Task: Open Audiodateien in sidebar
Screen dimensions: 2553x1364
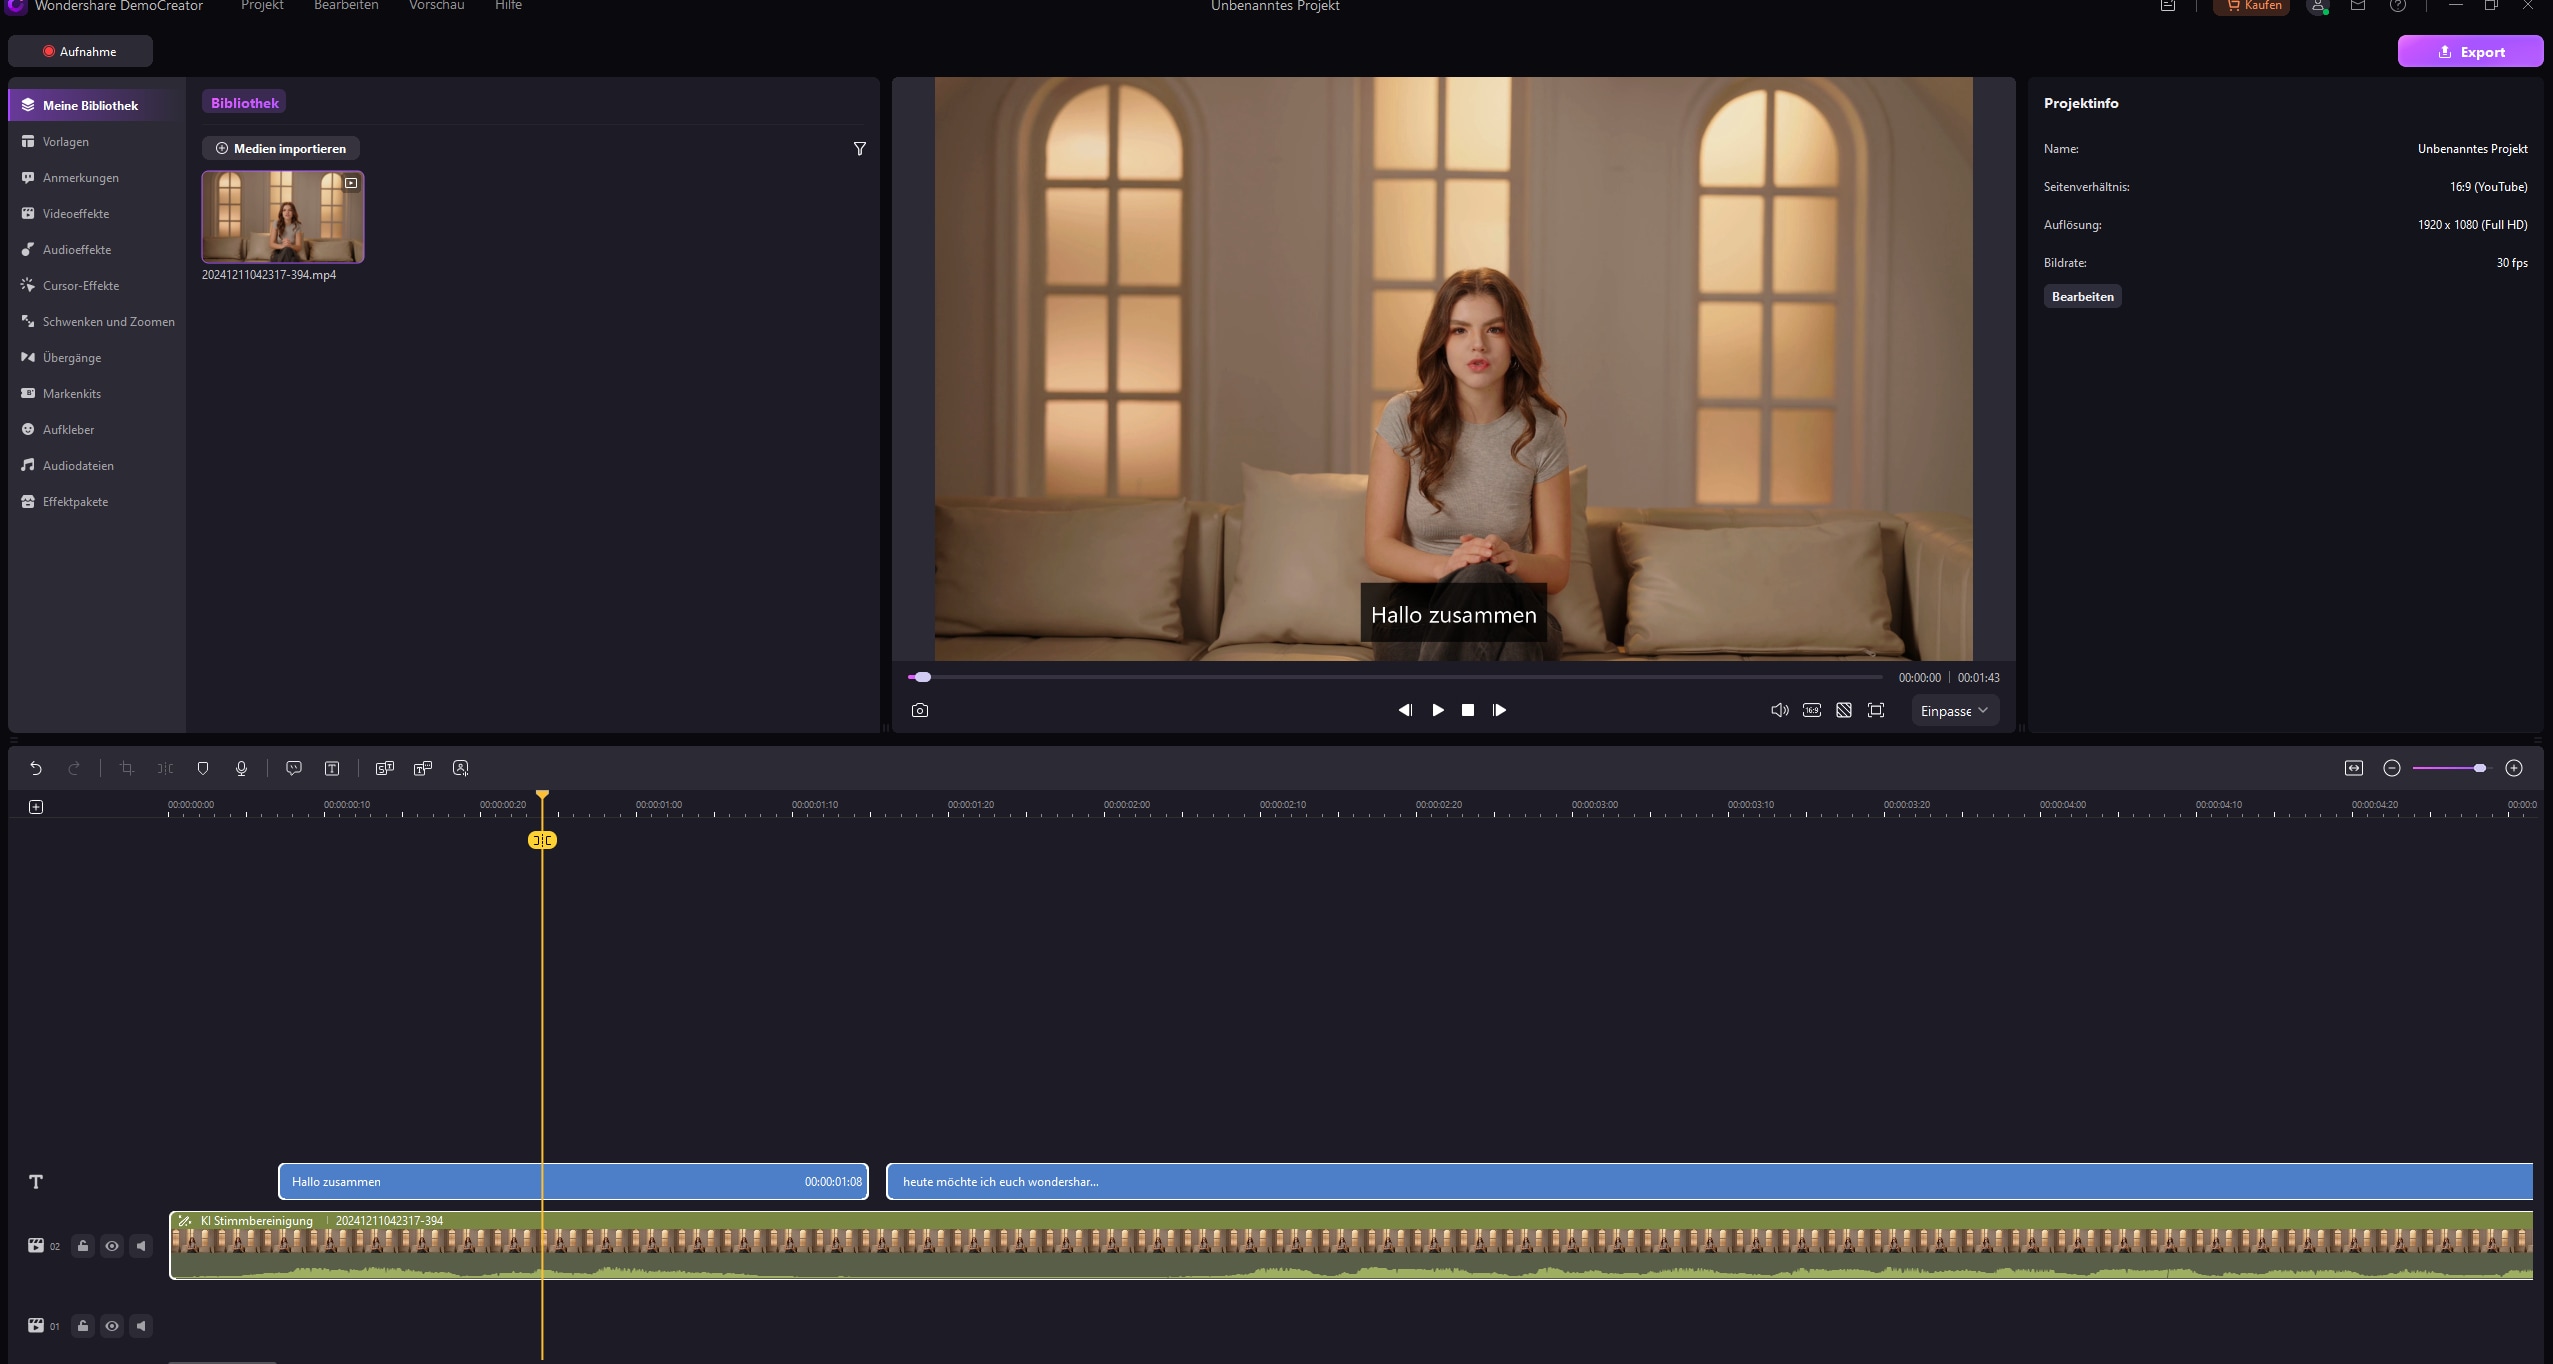Action: tap(97, 465)
